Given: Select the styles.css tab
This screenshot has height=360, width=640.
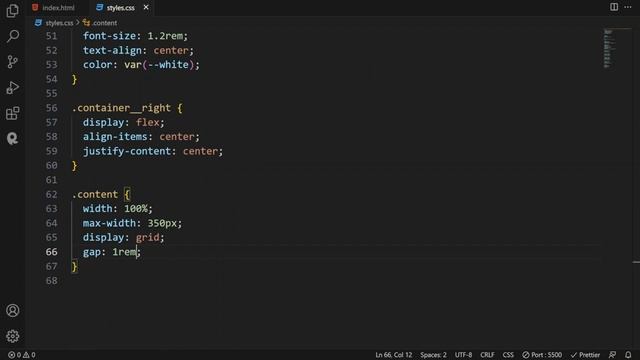Looking at the screenshot, I should 116,8.
